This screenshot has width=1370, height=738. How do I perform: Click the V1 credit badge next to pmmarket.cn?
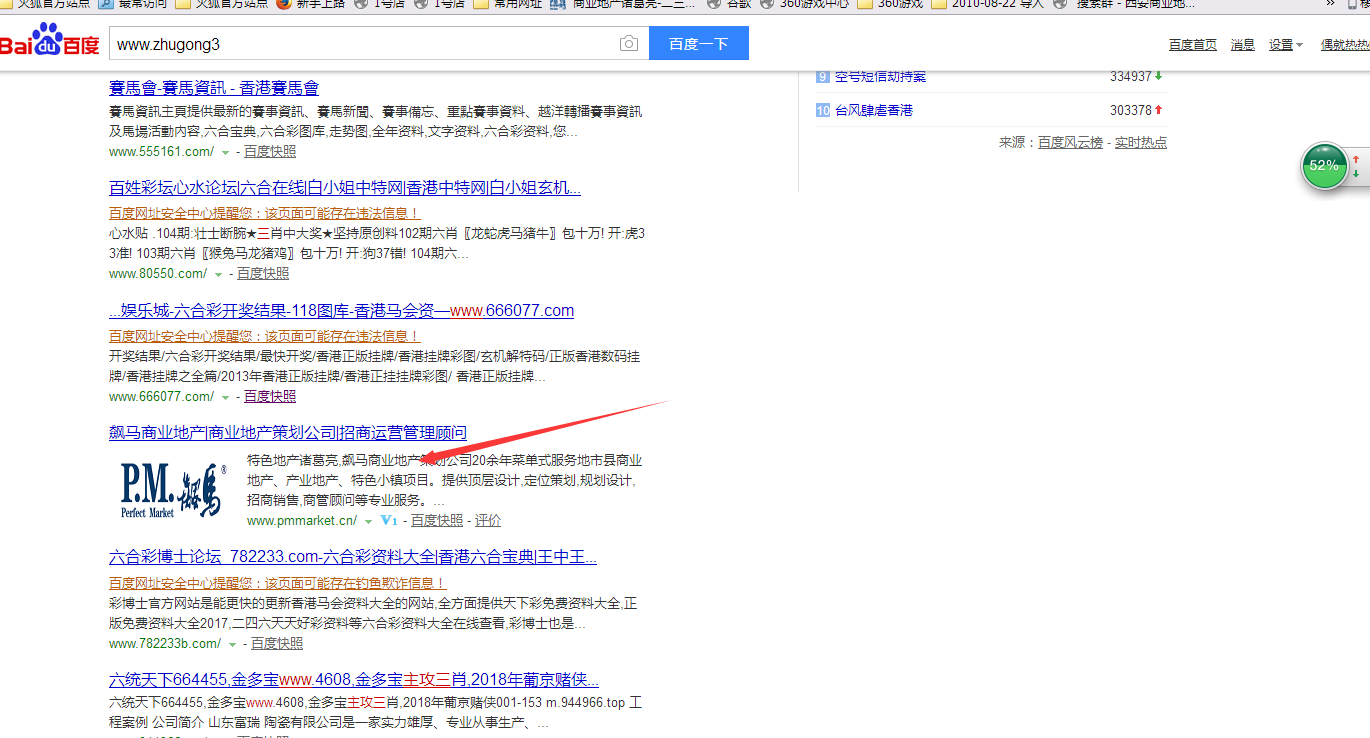point(389,521)
